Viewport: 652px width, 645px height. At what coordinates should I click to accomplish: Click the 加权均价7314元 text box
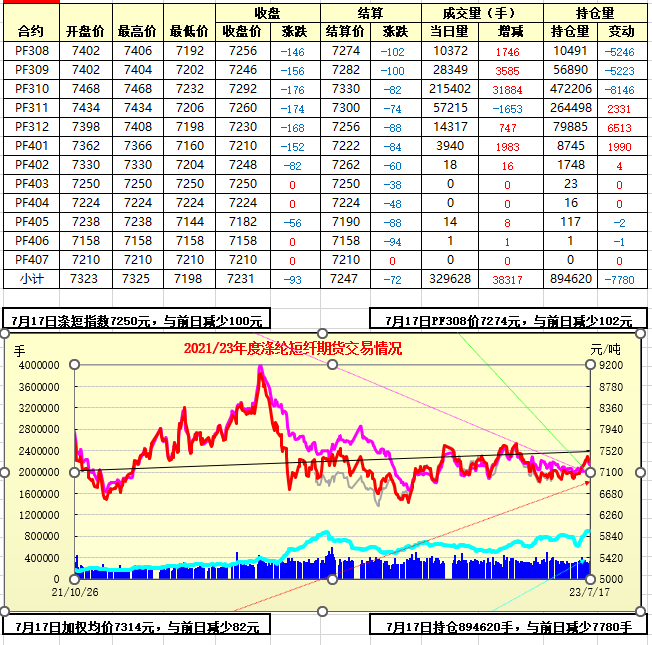click(138, 627)
